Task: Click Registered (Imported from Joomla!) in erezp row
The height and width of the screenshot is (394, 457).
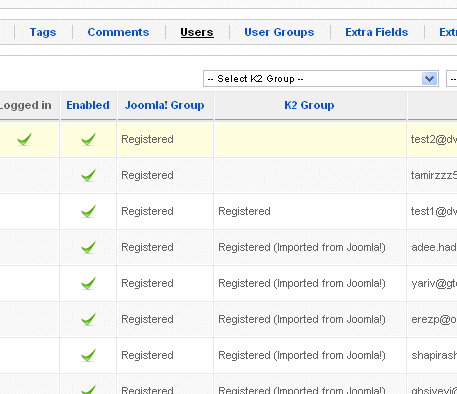Action: click(x=302, y=319)
